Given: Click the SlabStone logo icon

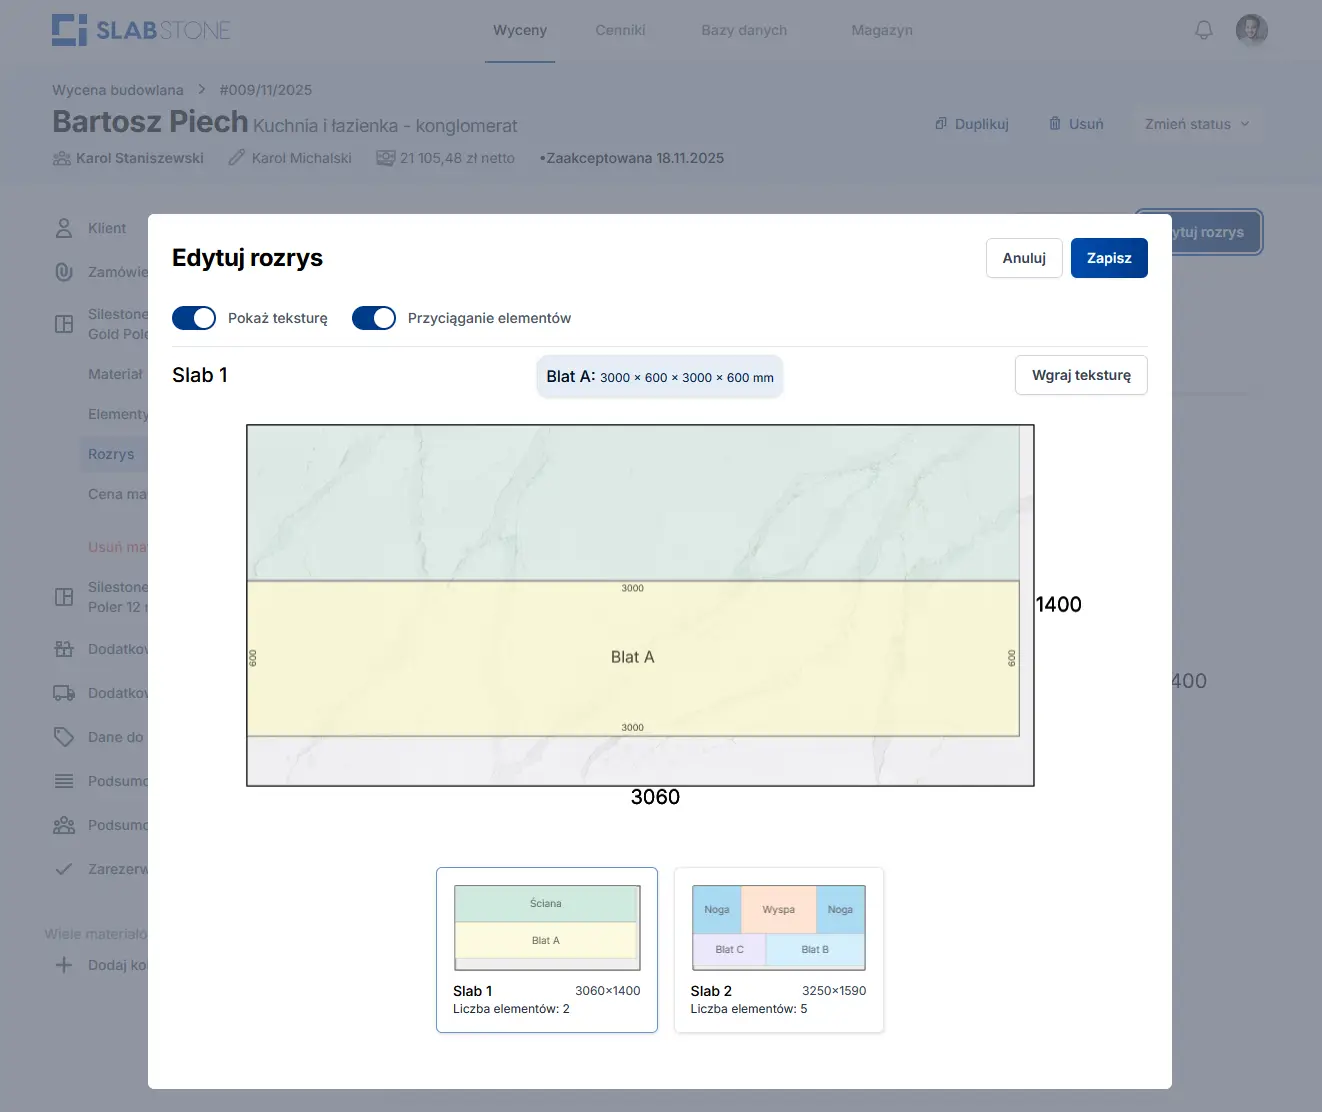Looking at the screenshot, I should [69, 30].
